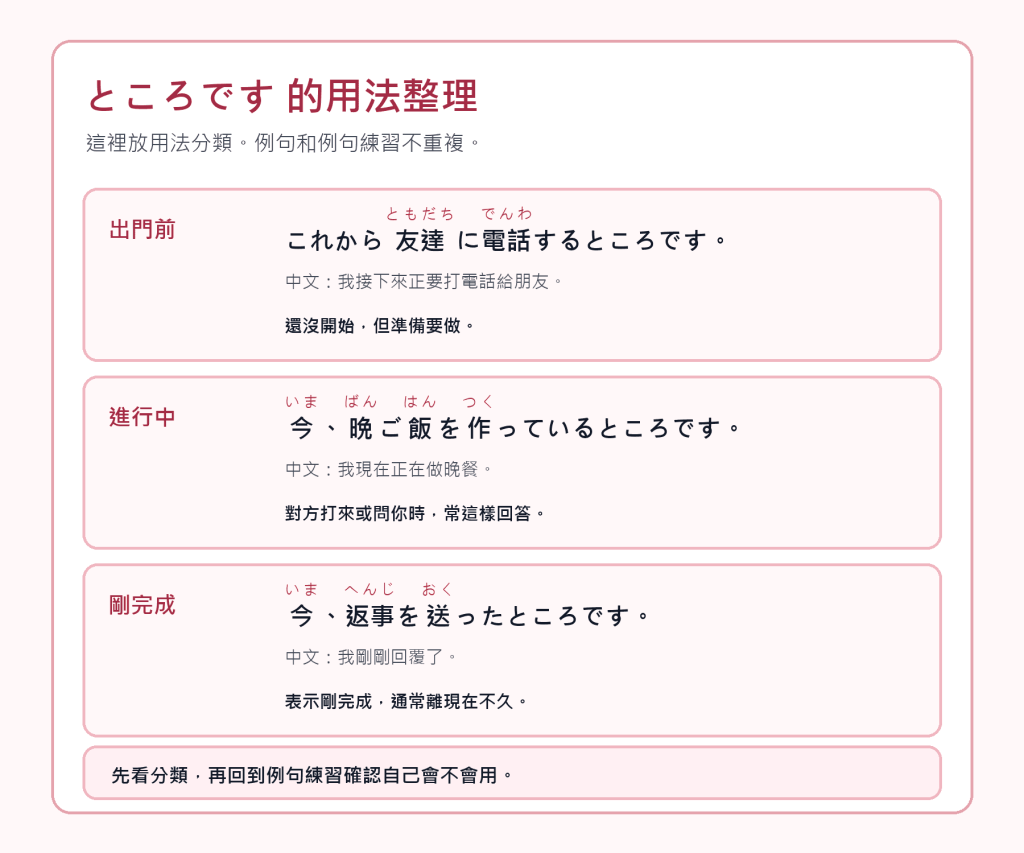
Task: Click the sentence これから友達に電話するところです
Action: point(506,240)
